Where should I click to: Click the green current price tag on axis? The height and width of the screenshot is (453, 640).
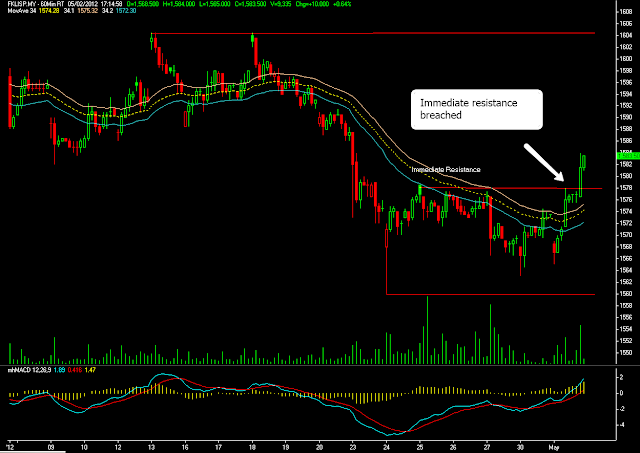(628, 155)
